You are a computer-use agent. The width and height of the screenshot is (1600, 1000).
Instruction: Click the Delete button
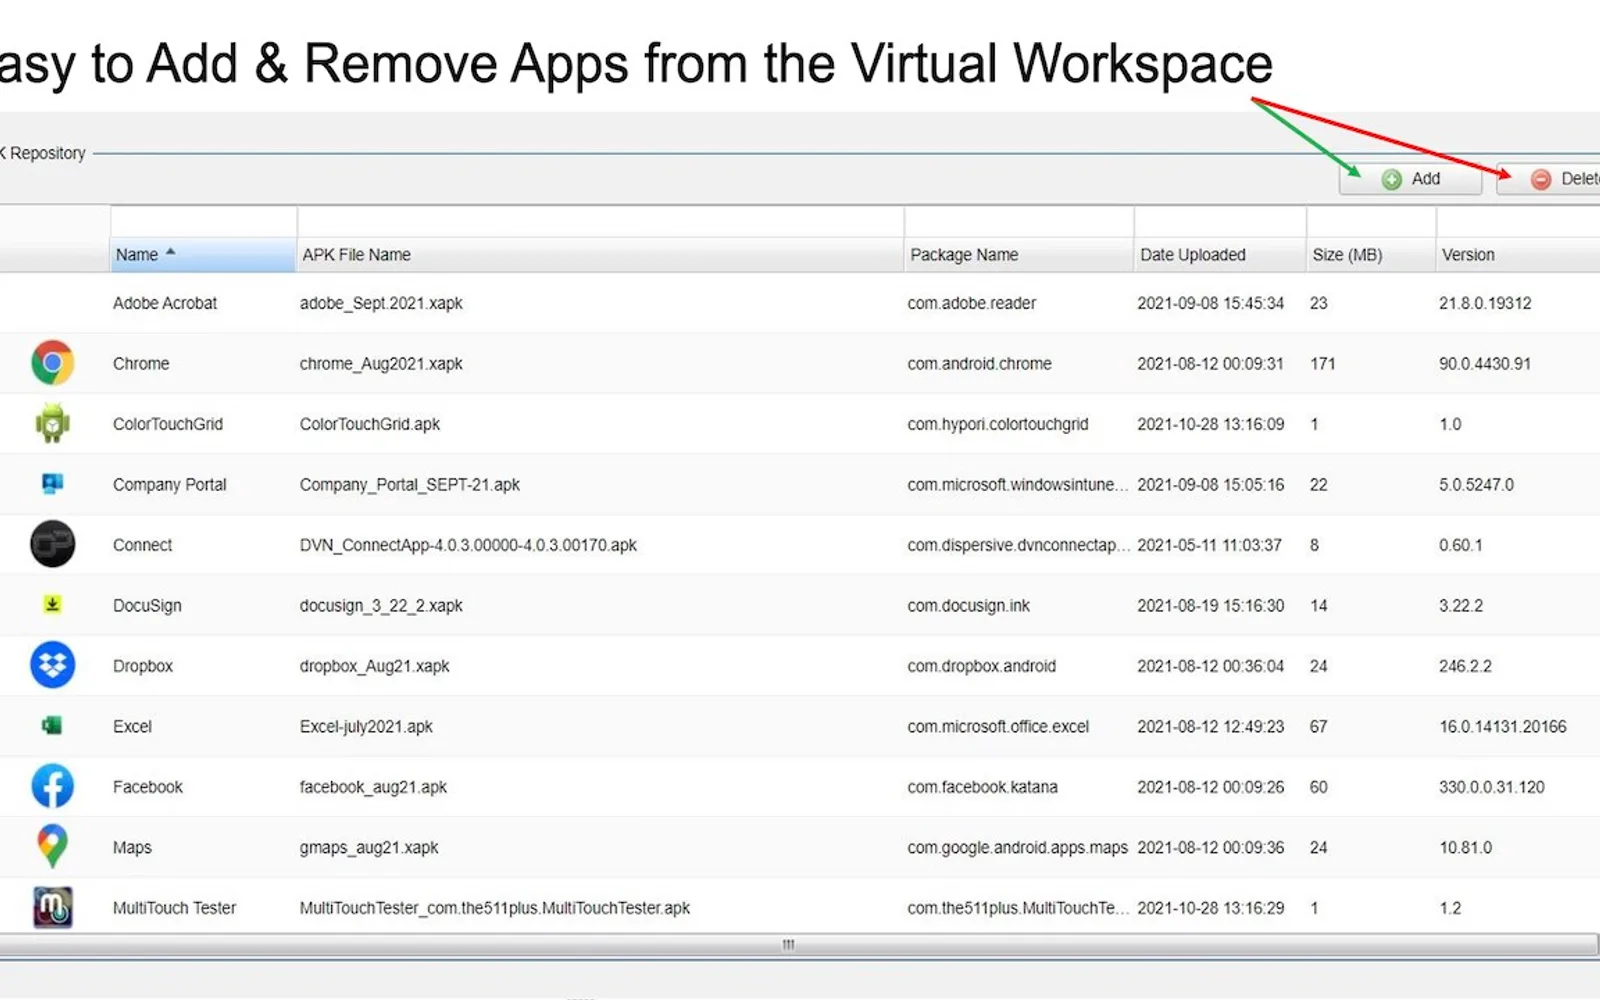coord(1548,179)
